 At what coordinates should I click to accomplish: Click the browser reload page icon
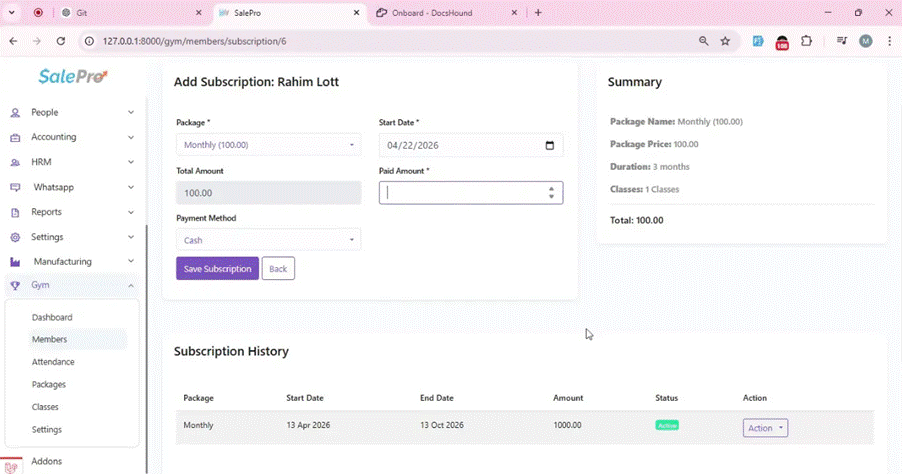(x=61, y=41)
